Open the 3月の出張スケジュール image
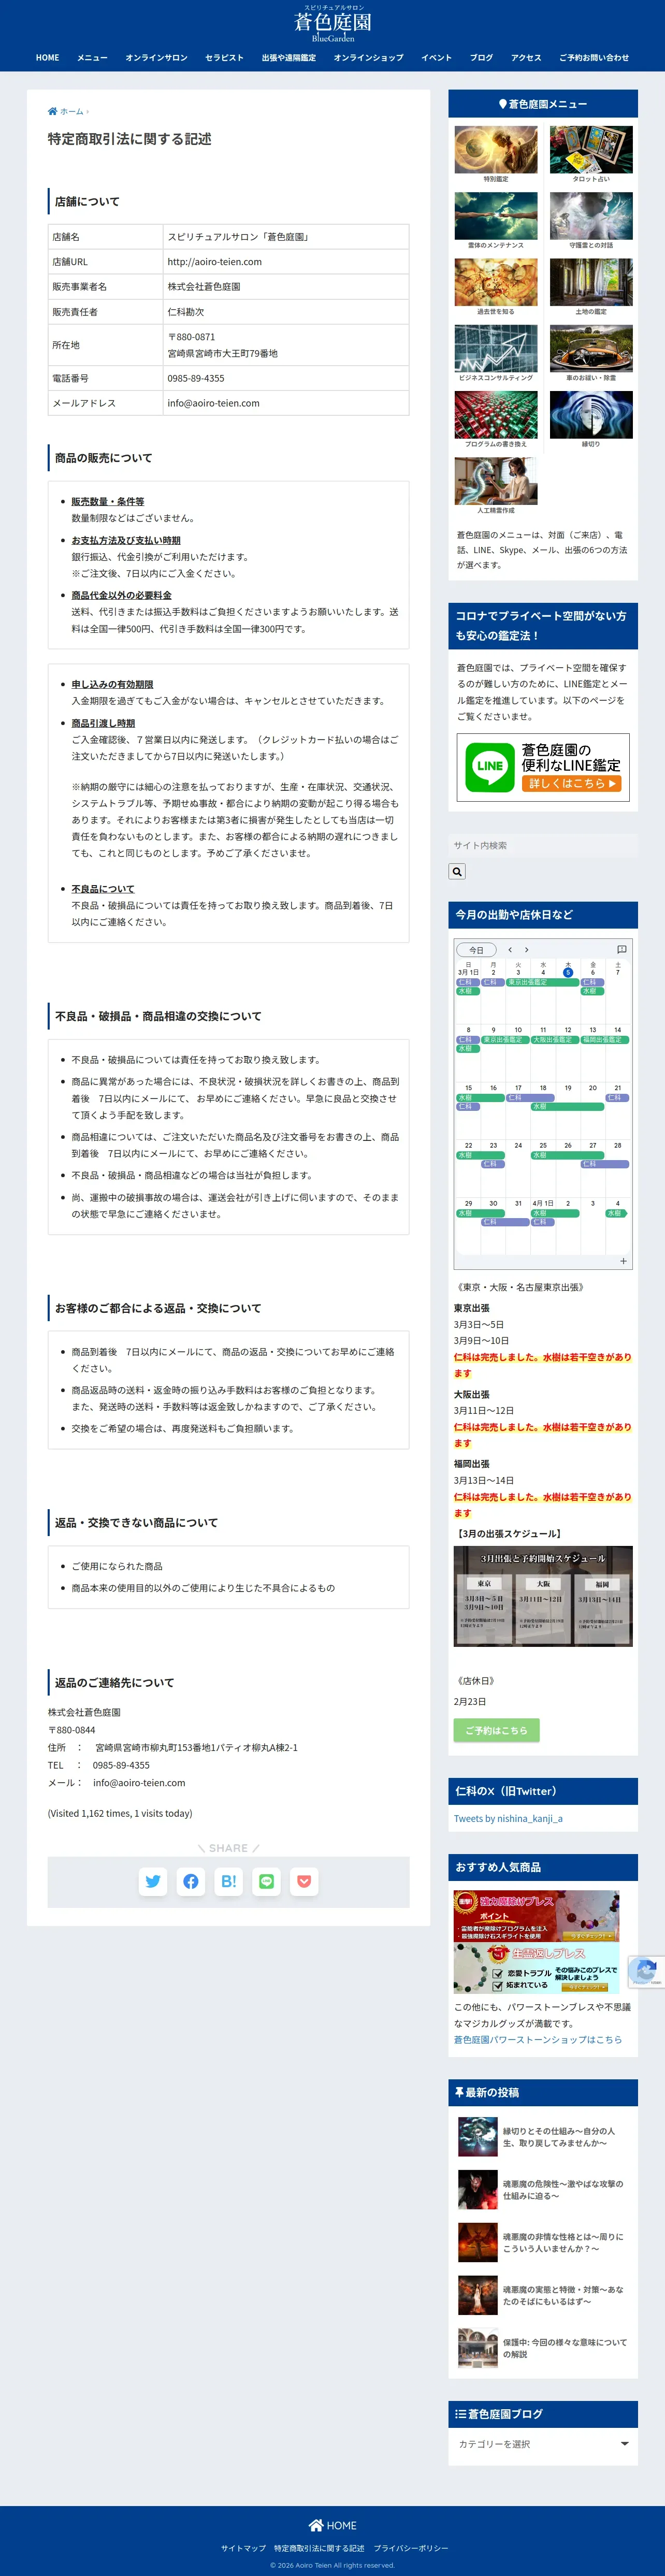The width and height of the screenshot is (665, 2576). (x=543, y=1596)
